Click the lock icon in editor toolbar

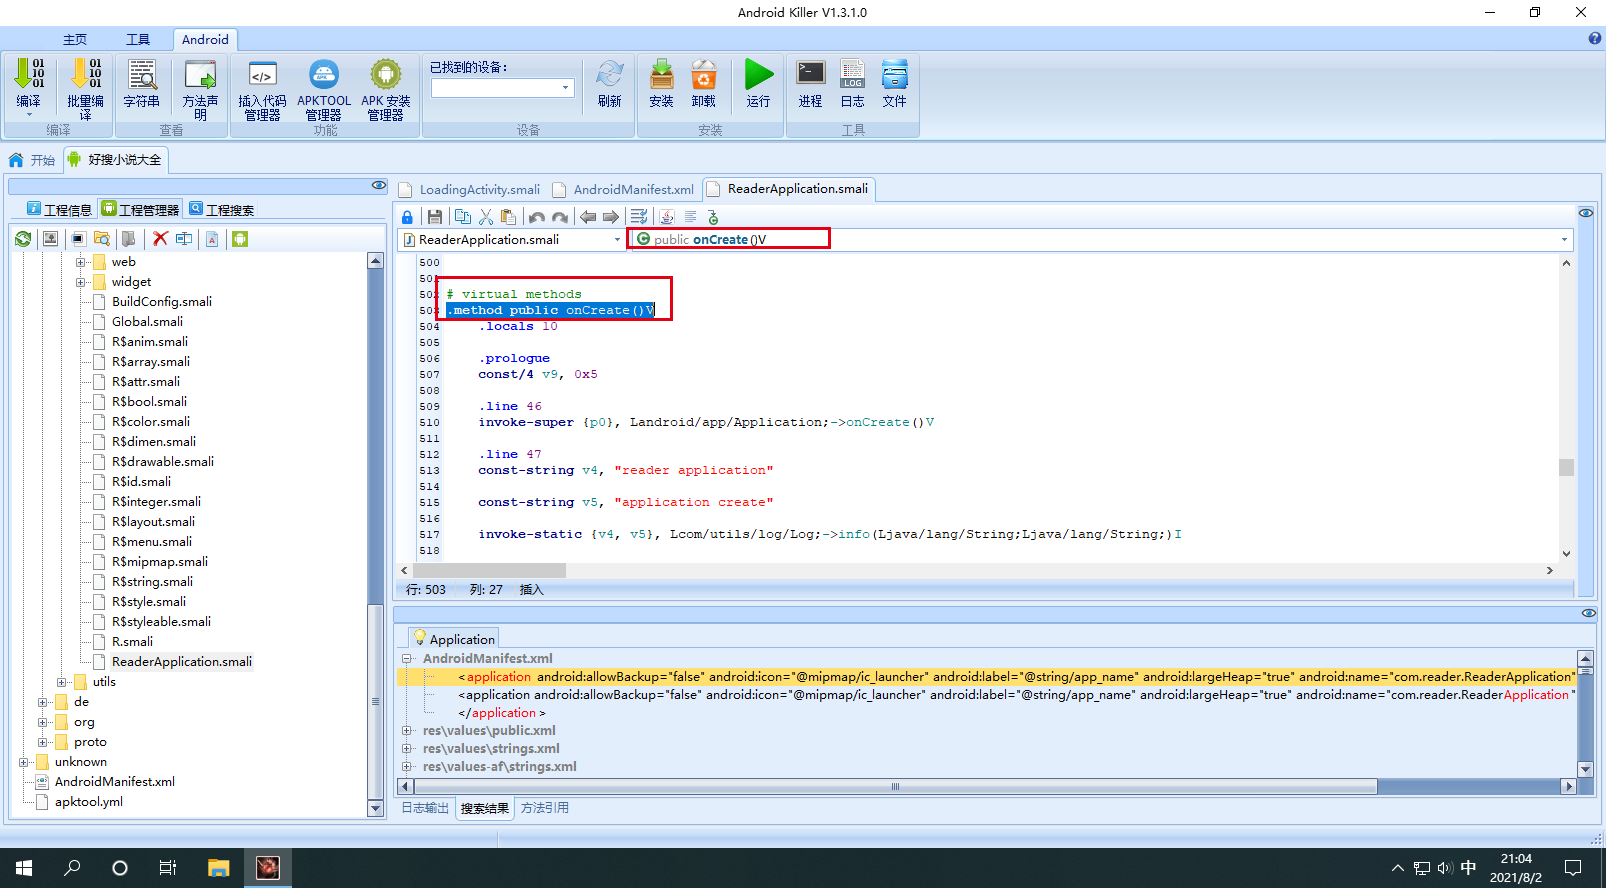tap(407, 217)
